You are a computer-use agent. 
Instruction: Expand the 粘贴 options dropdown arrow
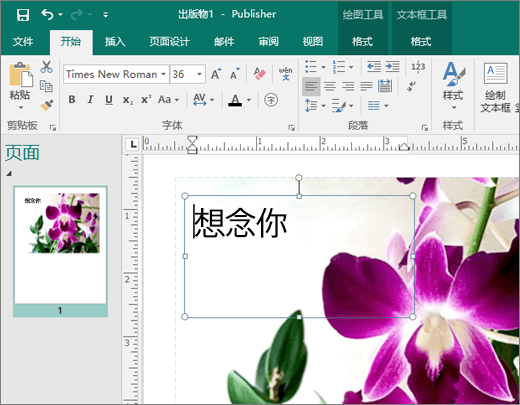(x=21, y=107)
